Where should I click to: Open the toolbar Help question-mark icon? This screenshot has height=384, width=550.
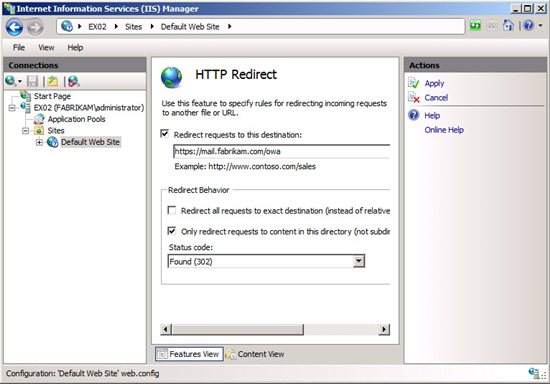[x=528, y=26]
